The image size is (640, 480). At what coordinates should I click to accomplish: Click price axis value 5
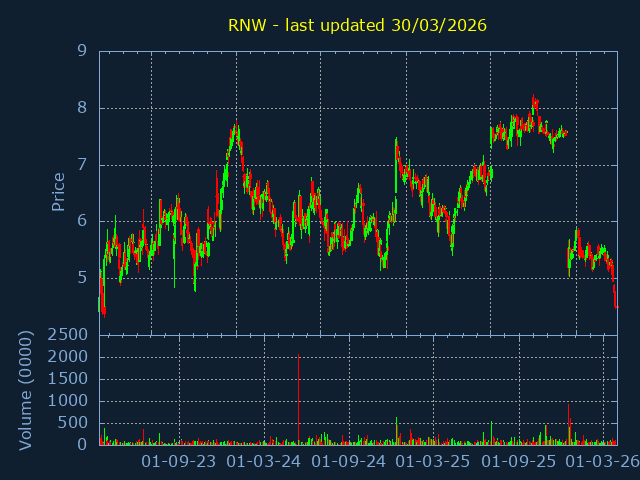tap(82, 278)
